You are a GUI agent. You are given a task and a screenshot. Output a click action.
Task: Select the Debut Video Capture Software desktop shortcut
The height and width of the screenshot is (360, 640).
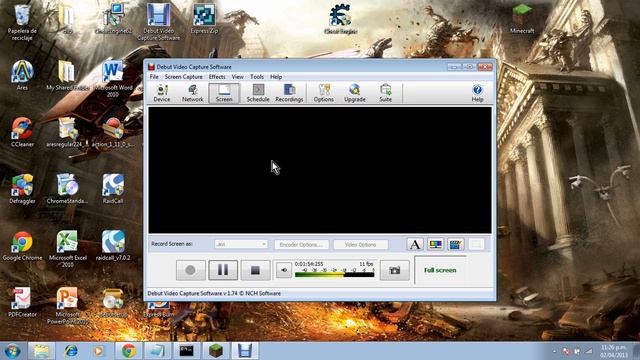tap(158, 22)
